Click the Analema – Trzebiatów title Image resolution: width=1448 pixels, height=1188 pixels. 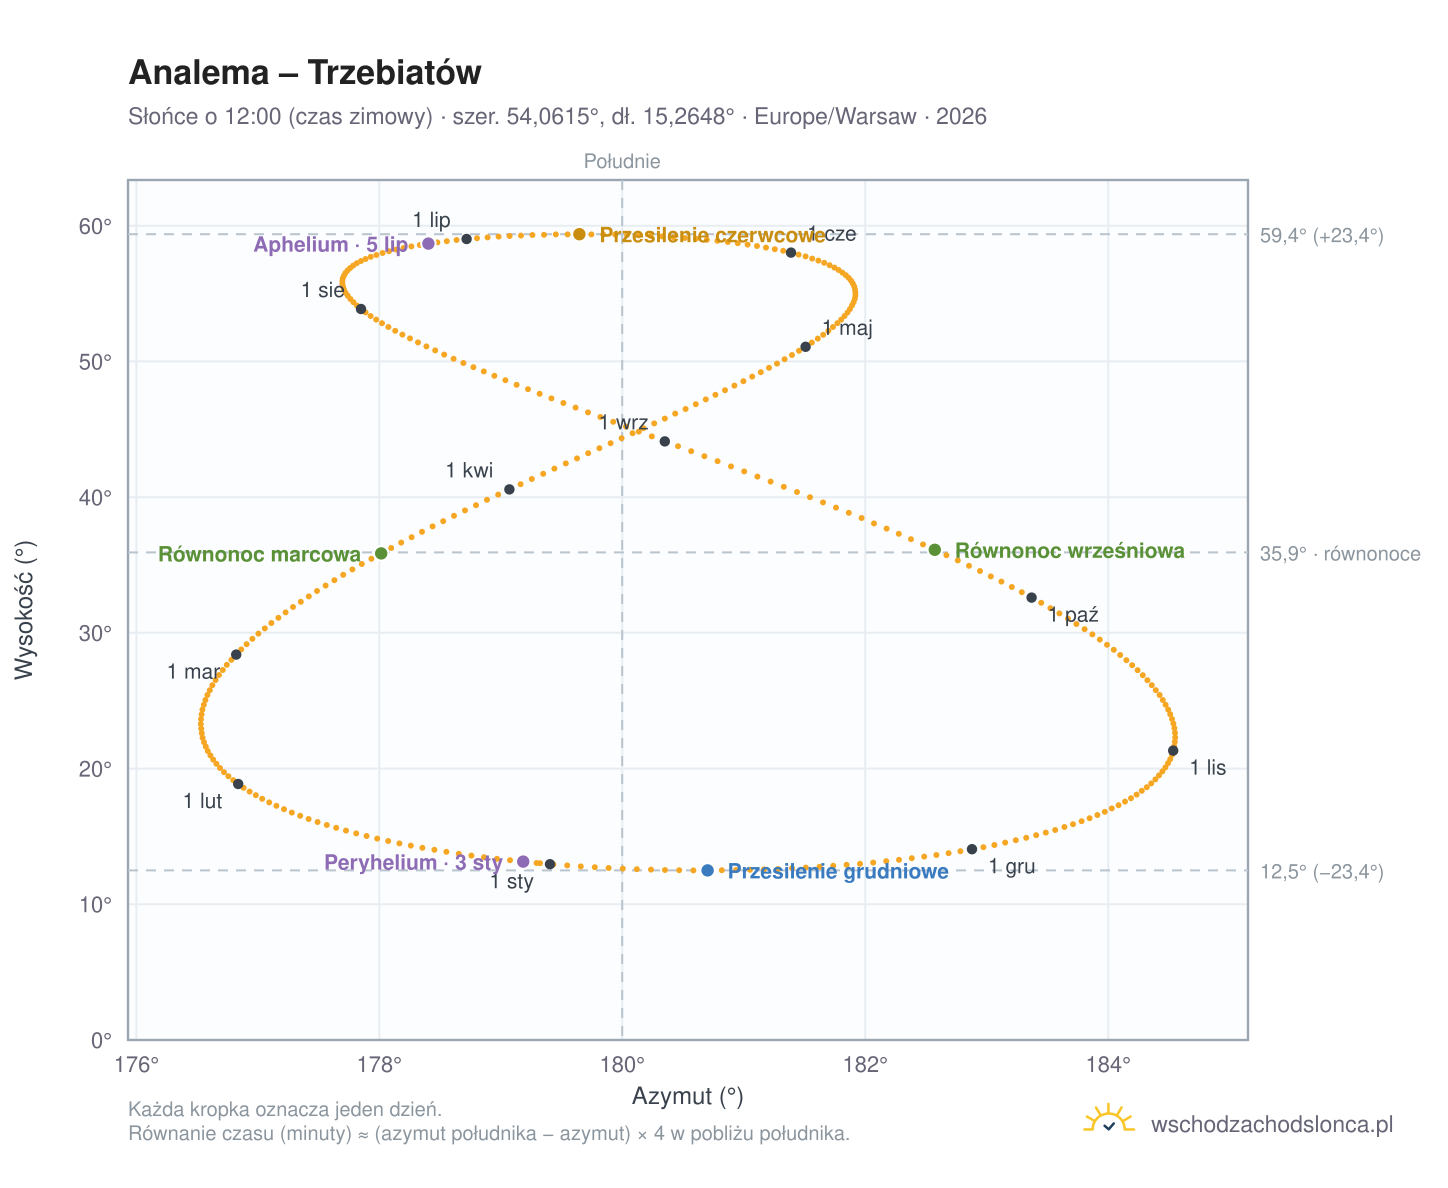305,73
